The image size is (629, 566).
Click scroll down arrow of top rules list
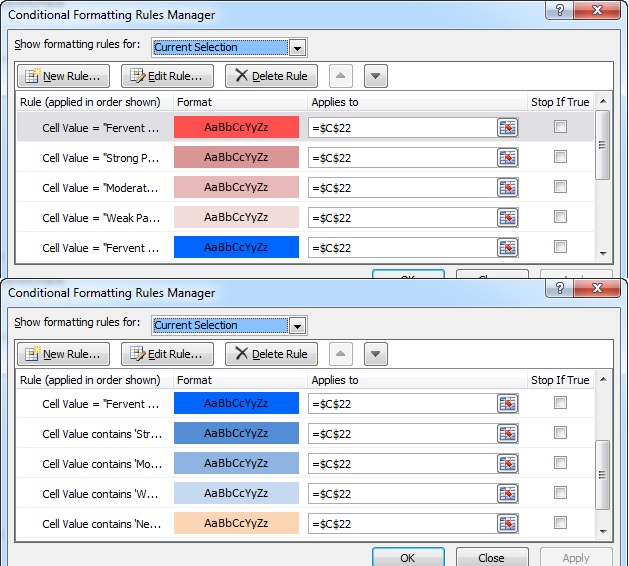pyautogui.click(x=602, y=255)
